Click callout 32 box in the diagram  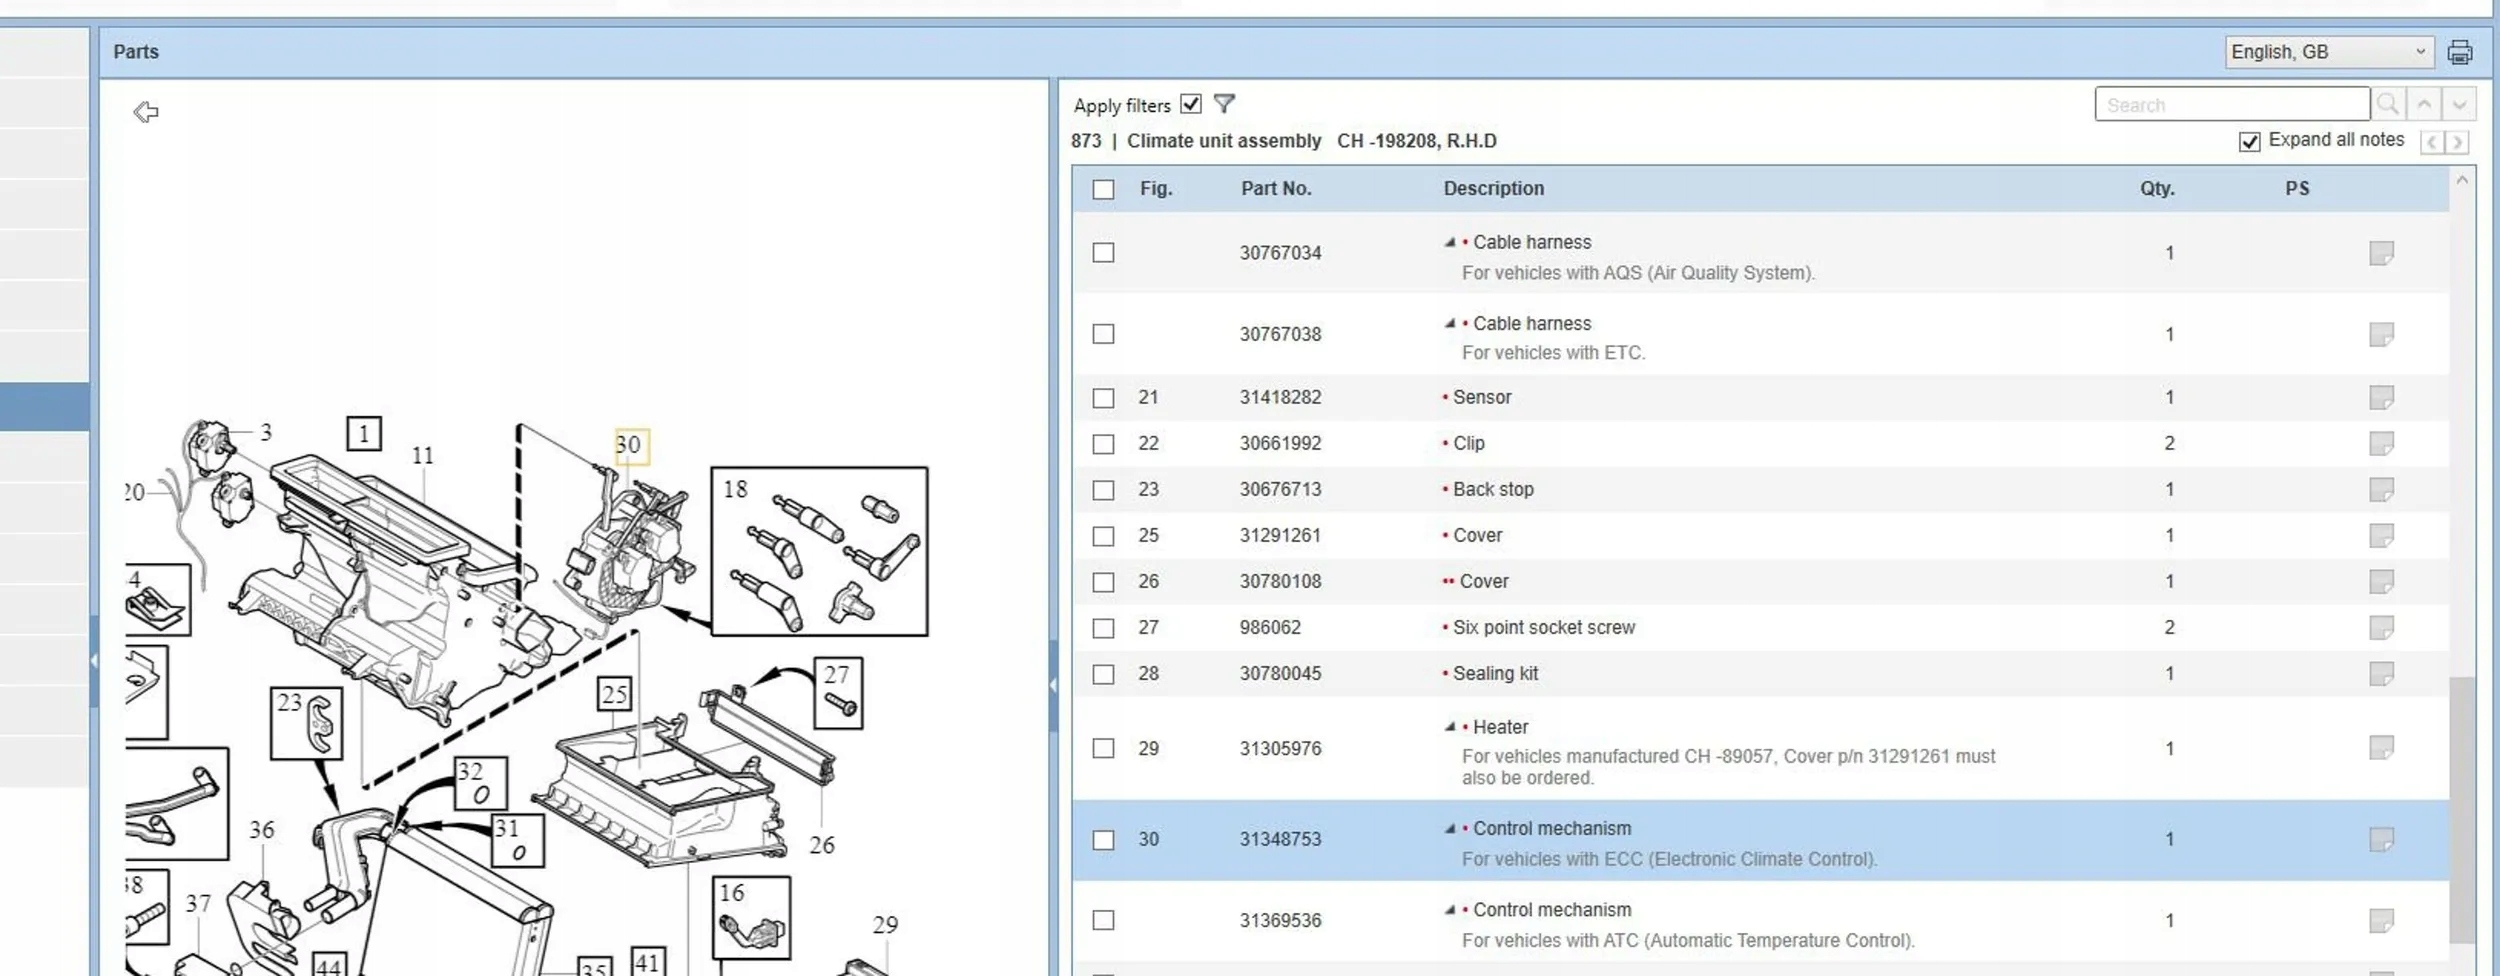click(x=480, y=783)
